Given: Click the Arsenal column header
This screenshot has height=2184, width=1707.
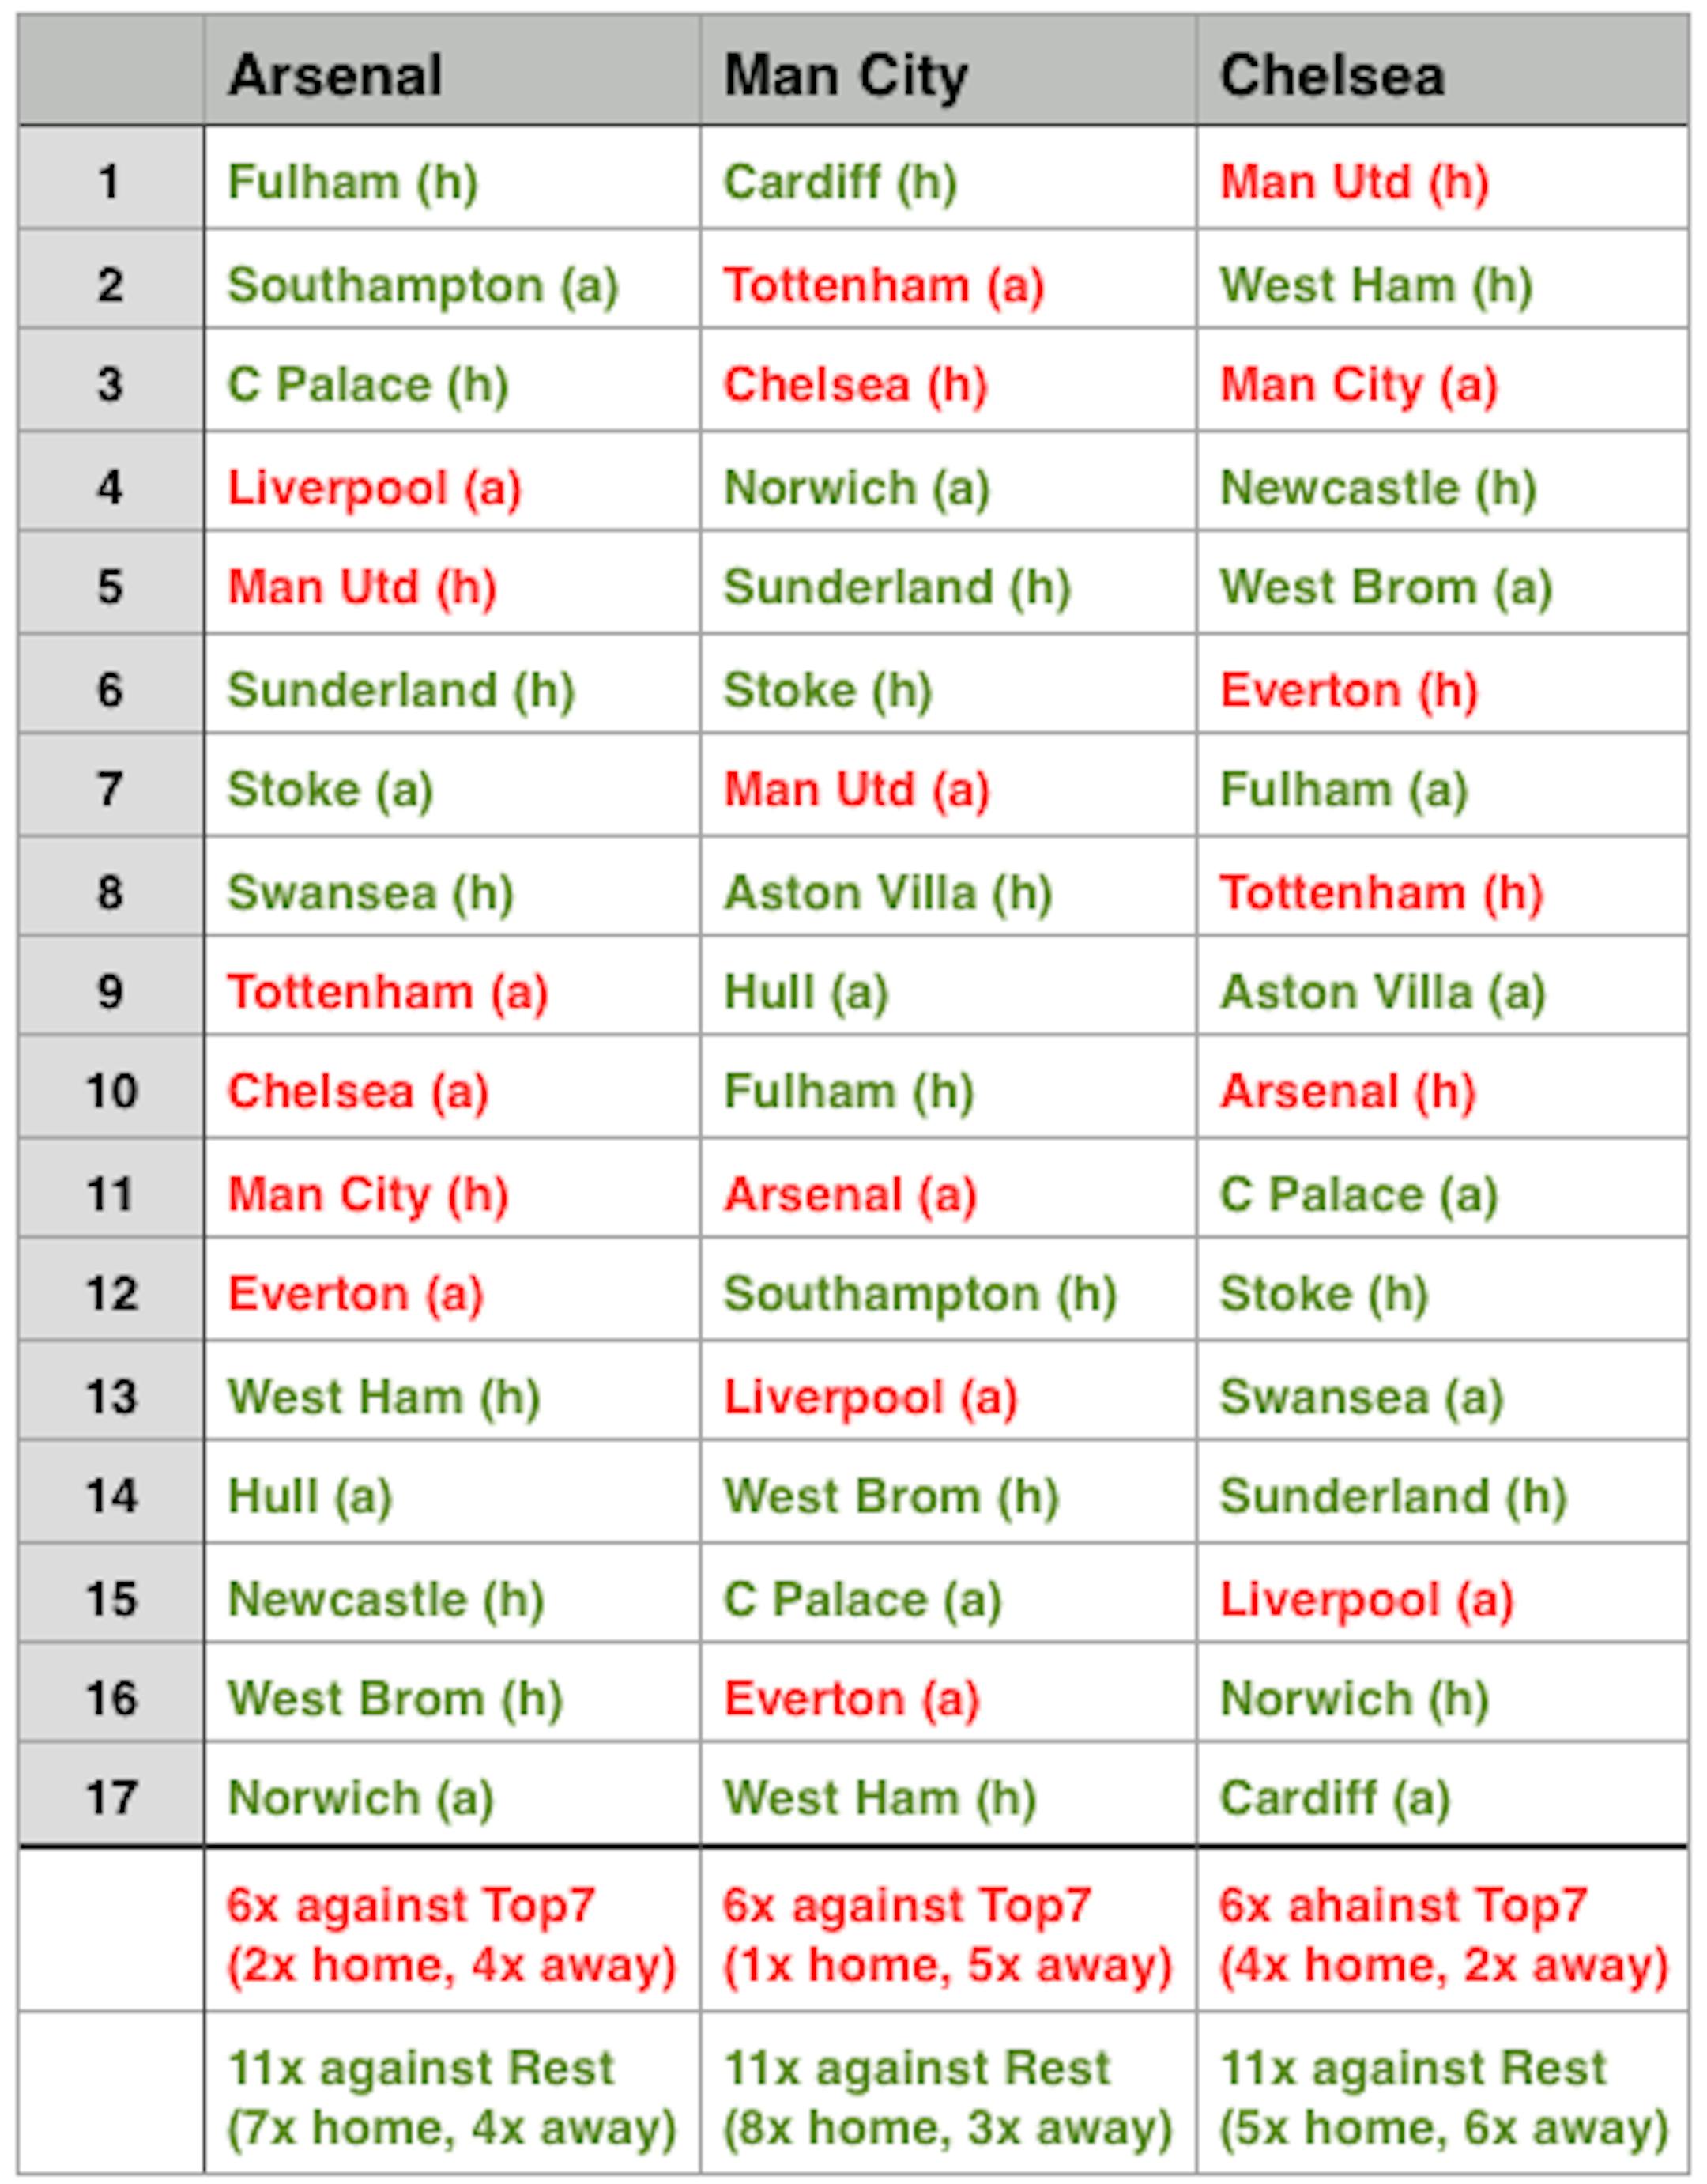Looking at the screenshot, I should tap(336, 75).
